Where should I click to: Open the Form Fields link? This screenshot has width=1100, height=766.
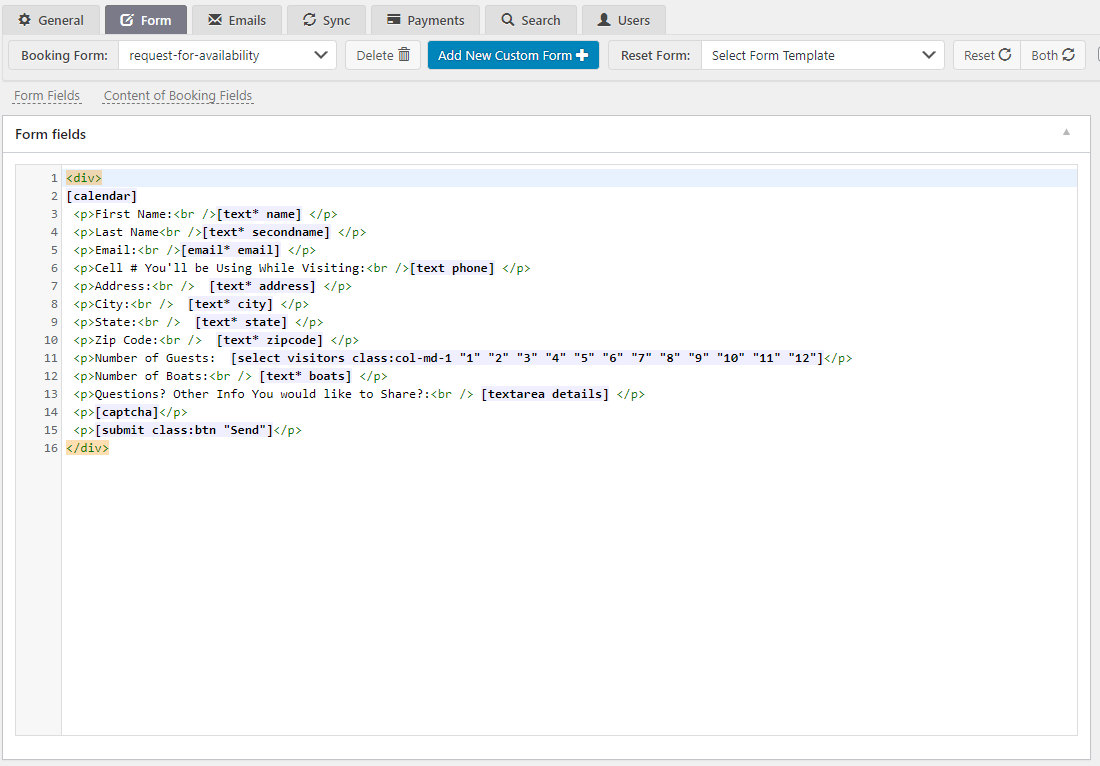point(47,95)
